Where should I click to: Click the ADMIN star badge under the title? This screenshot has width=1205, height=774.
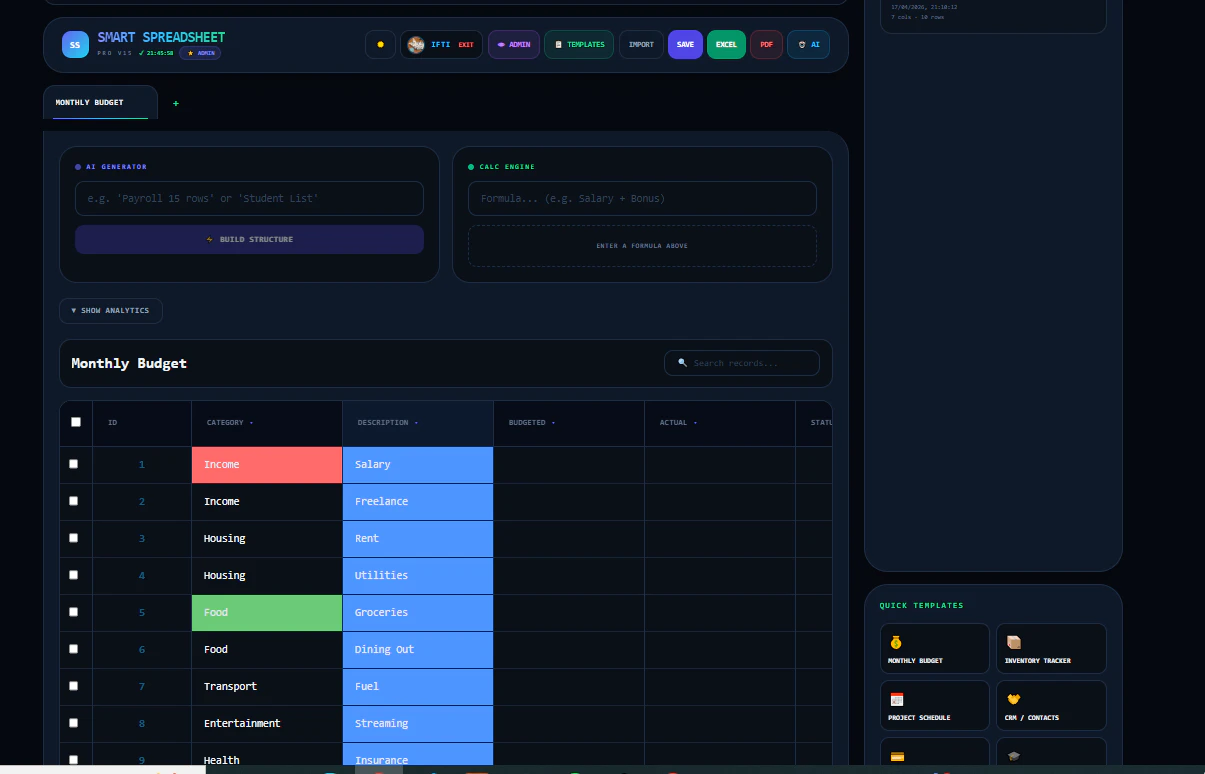(x=200, y=53)
